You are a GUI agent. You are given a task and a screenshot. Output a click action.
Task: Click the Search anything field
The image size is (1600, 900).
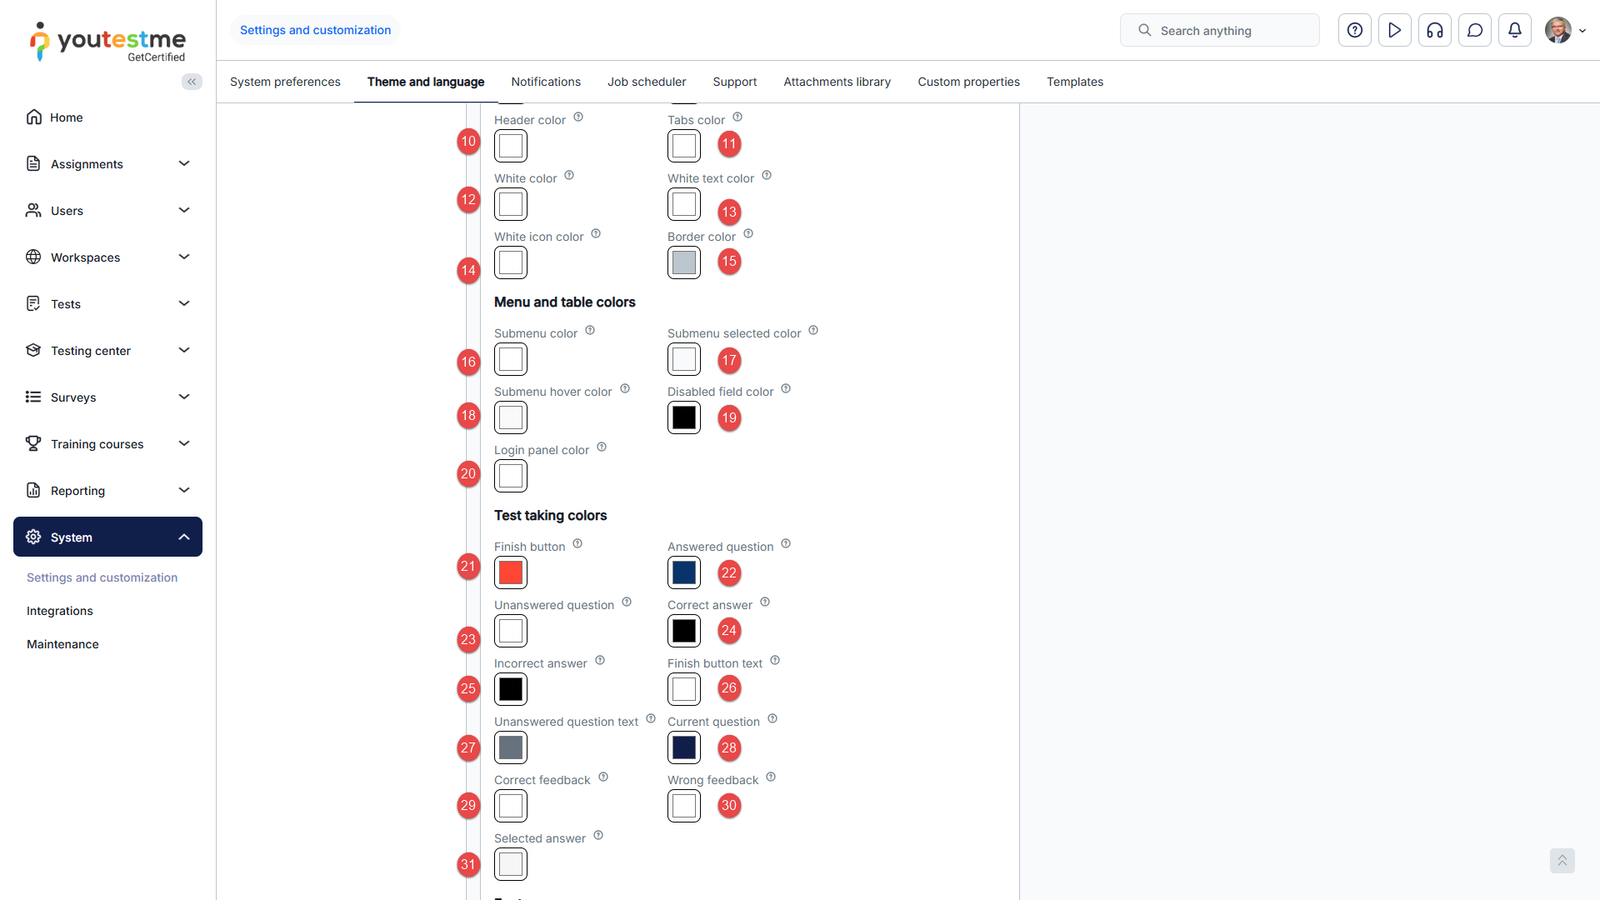pos(1220,31)
